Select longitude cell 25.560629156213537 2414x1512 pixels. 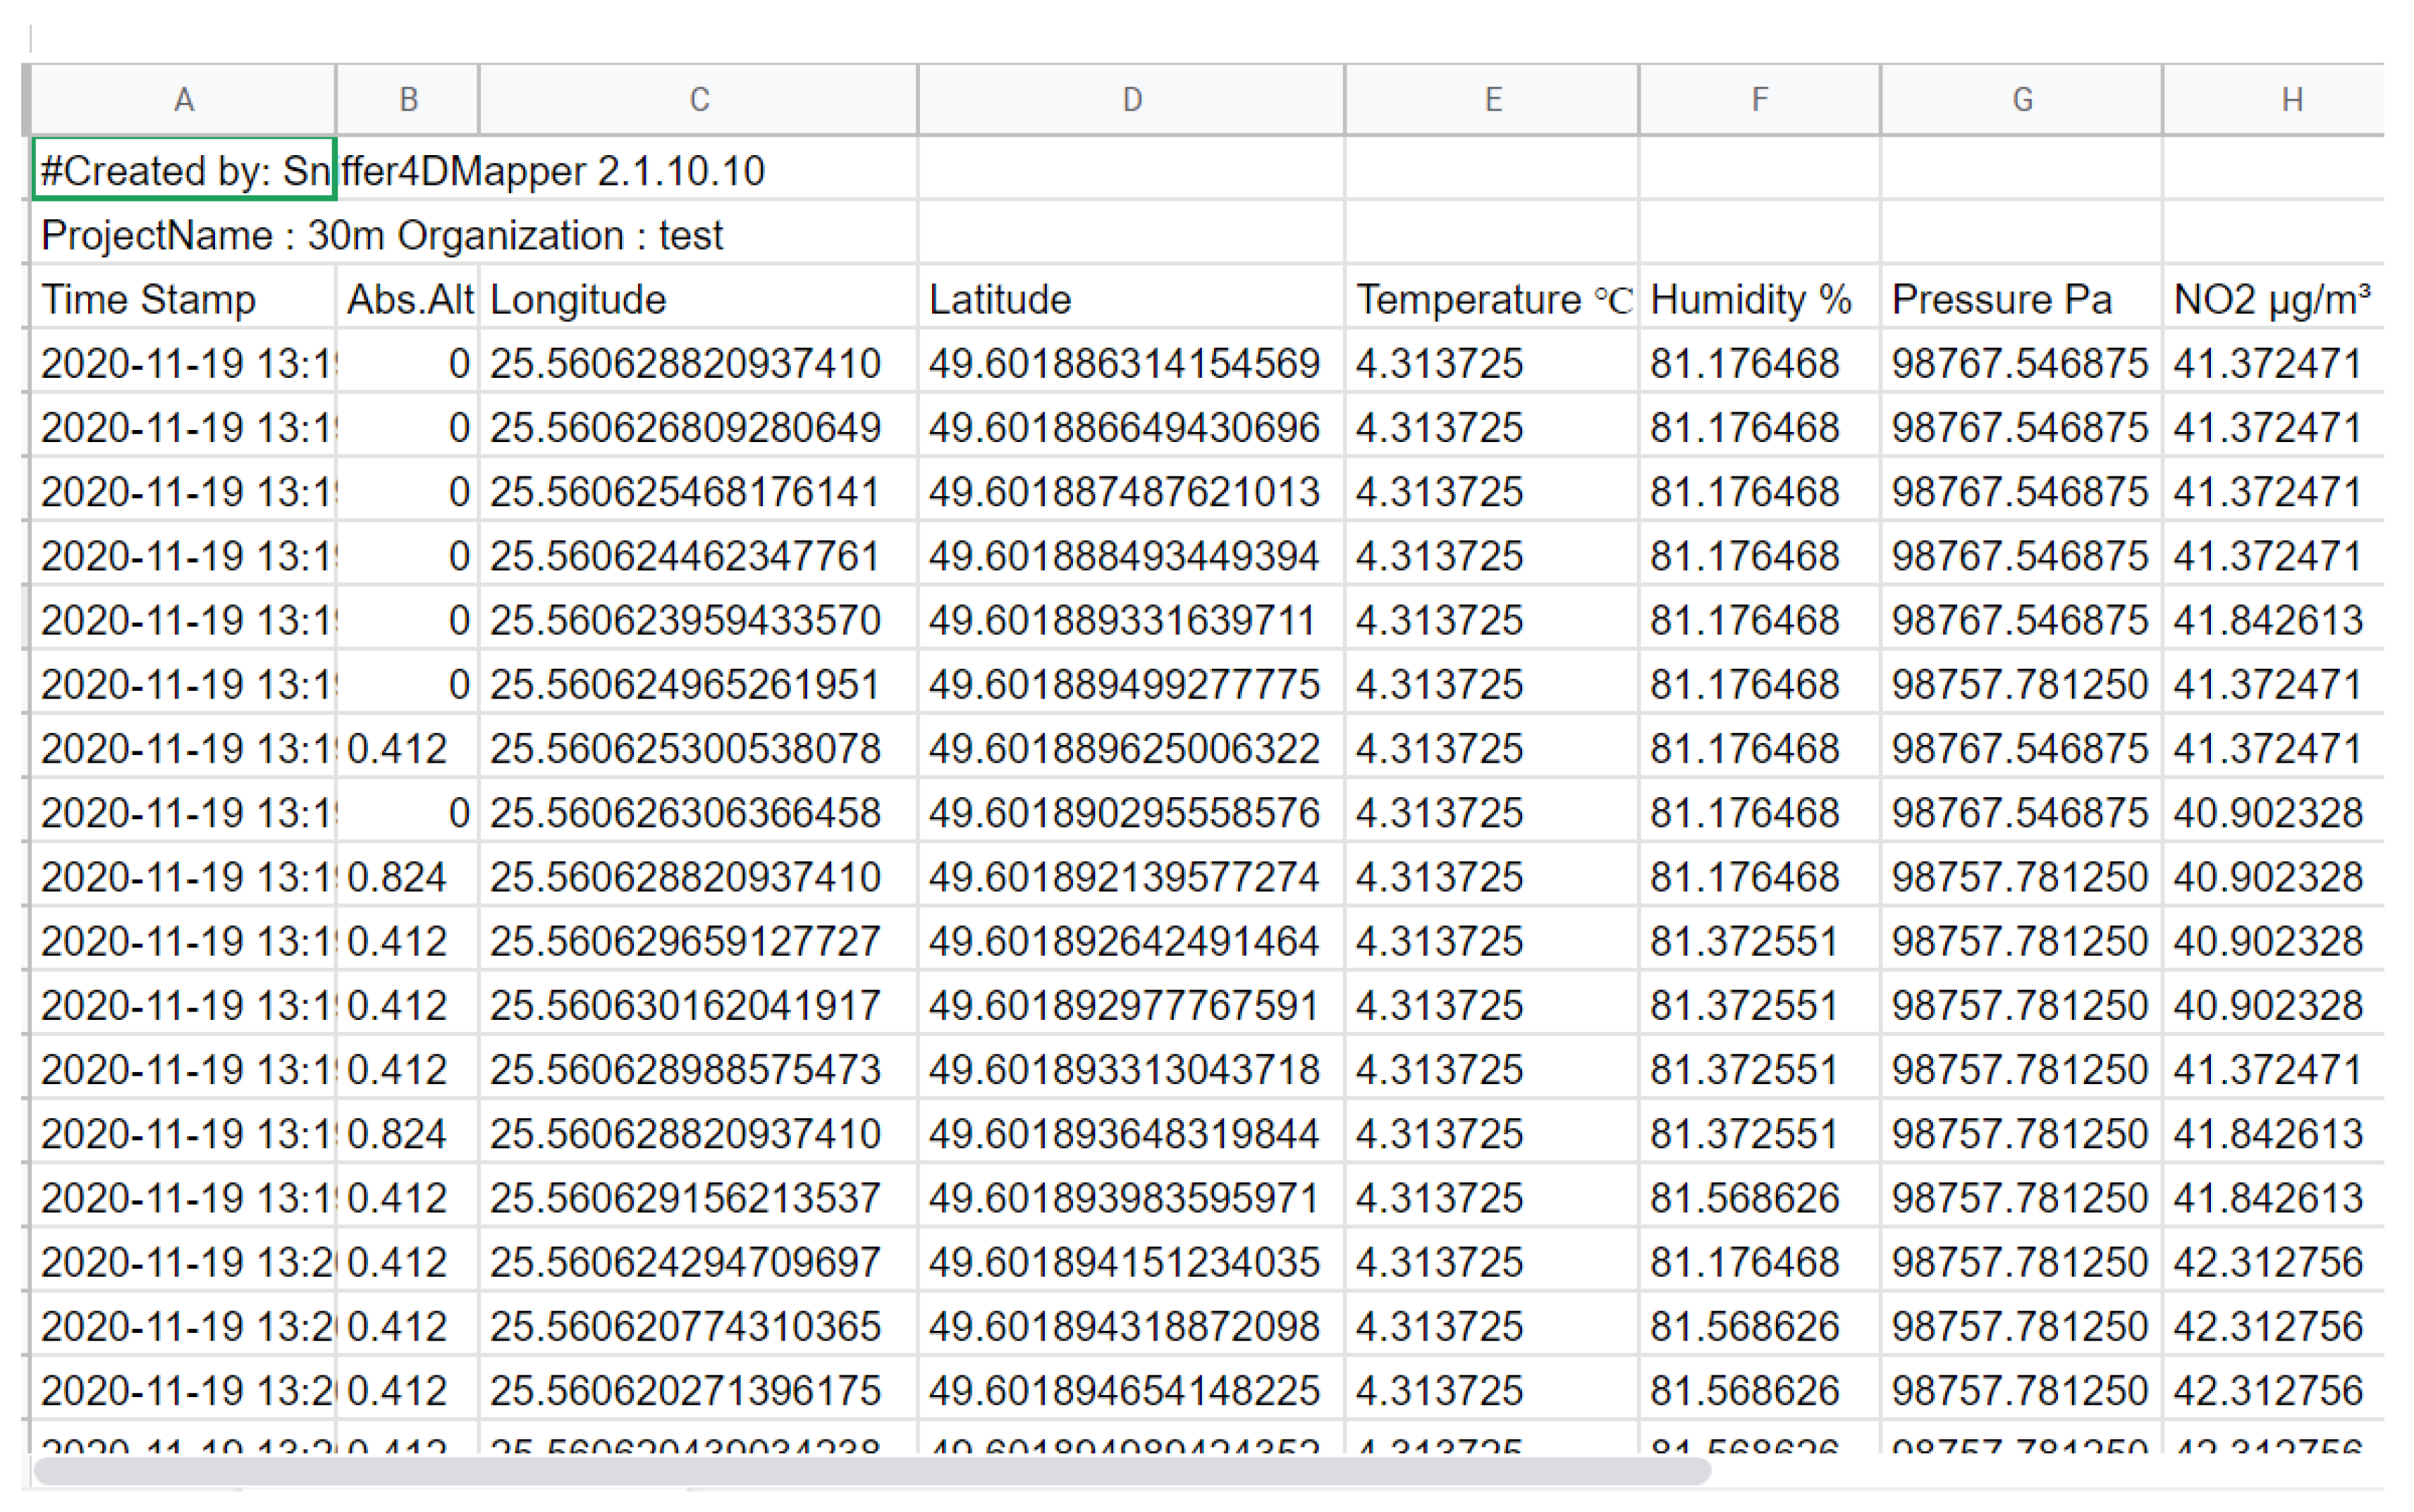coord(698,1198)
